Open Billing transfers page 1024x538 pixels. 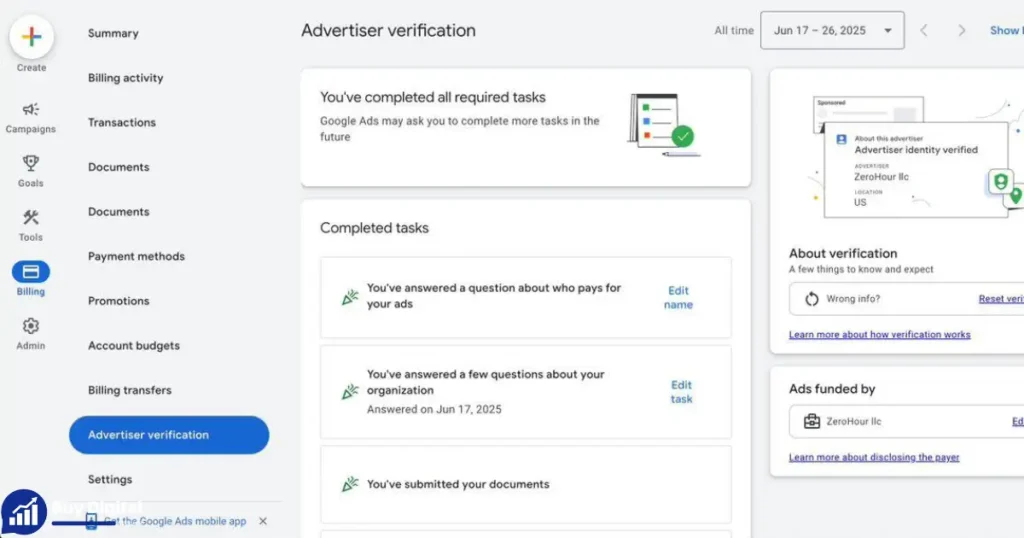click(129, 390)
